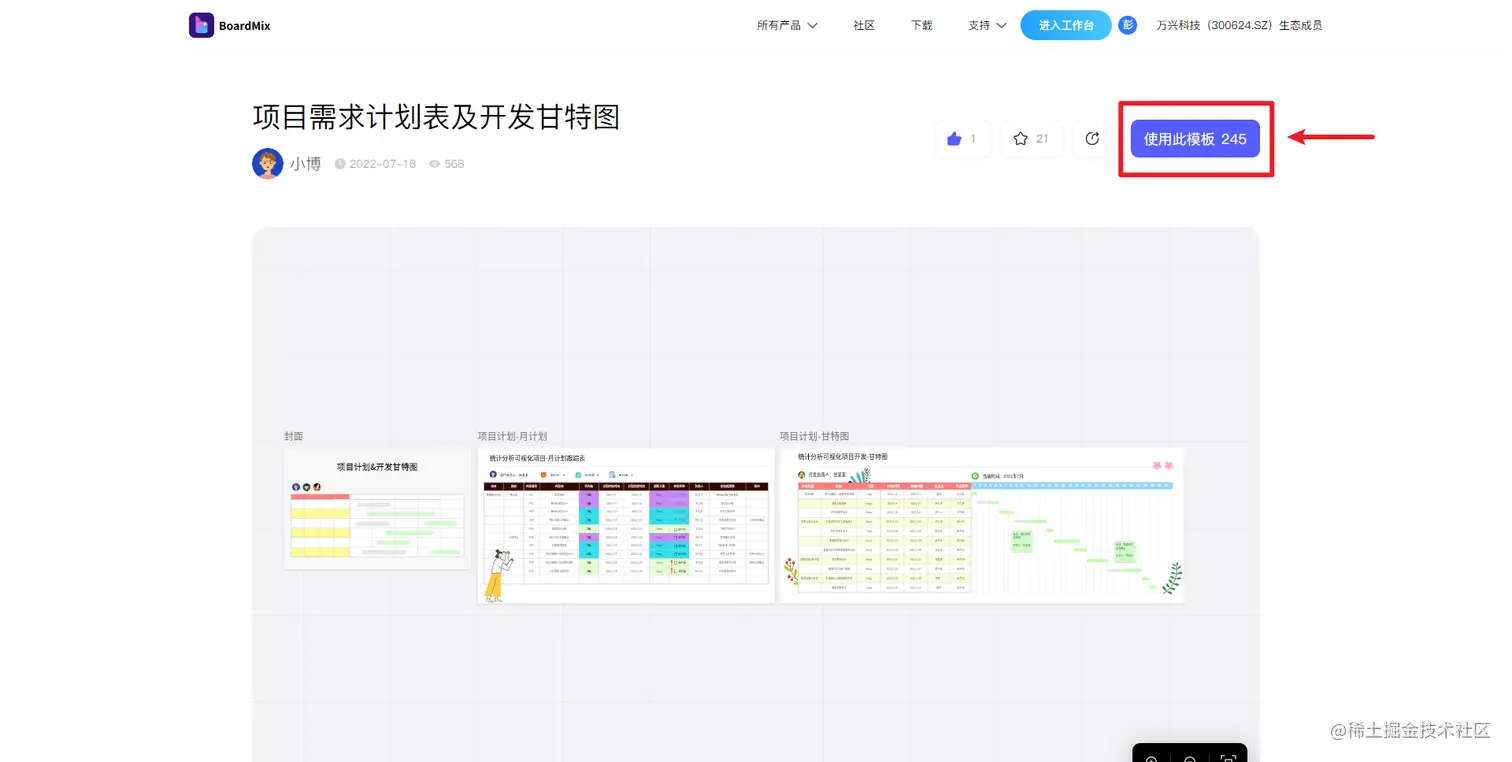The image size is (1512, 762).
Task: Open the 项目计划-甘特图 chart thumbnail
Action: 982,525
